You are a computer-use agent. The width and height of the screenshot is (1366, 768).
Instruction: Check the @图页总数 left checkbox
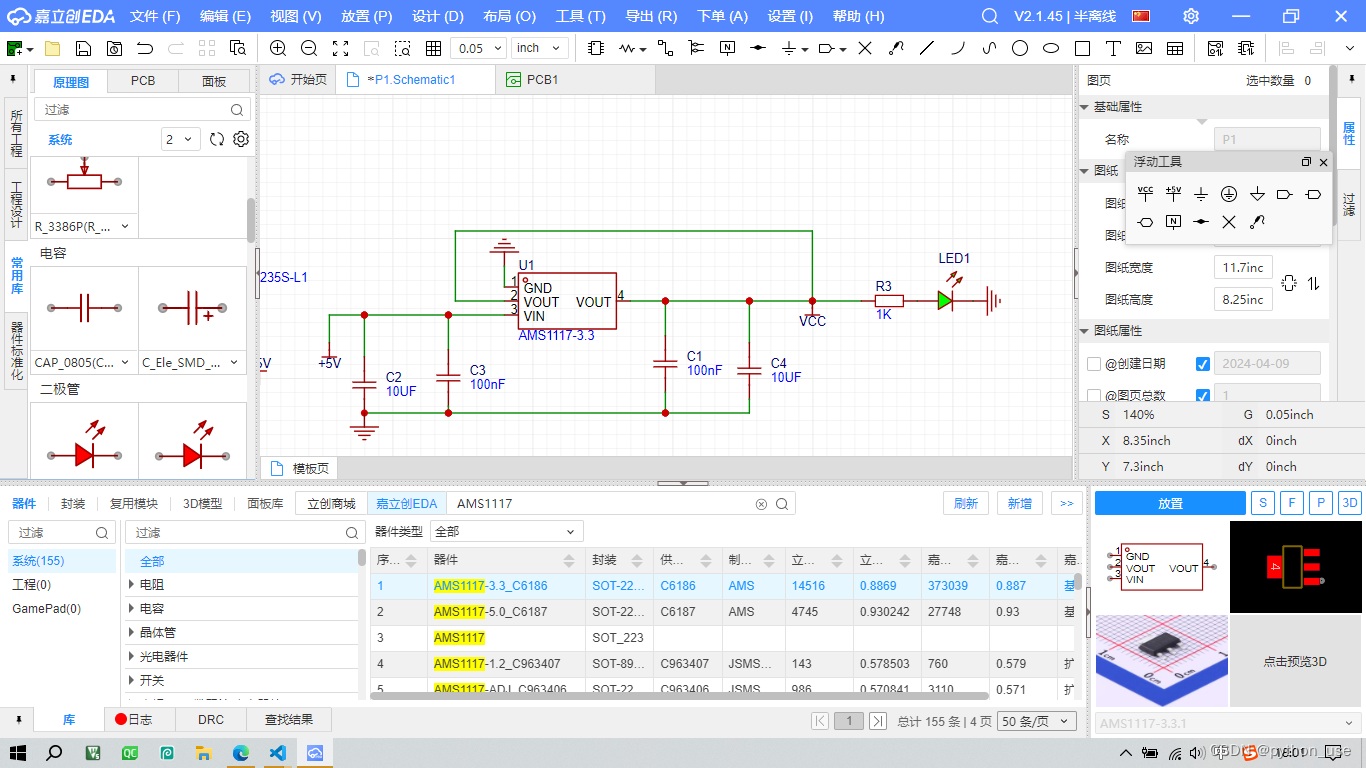1094,396
